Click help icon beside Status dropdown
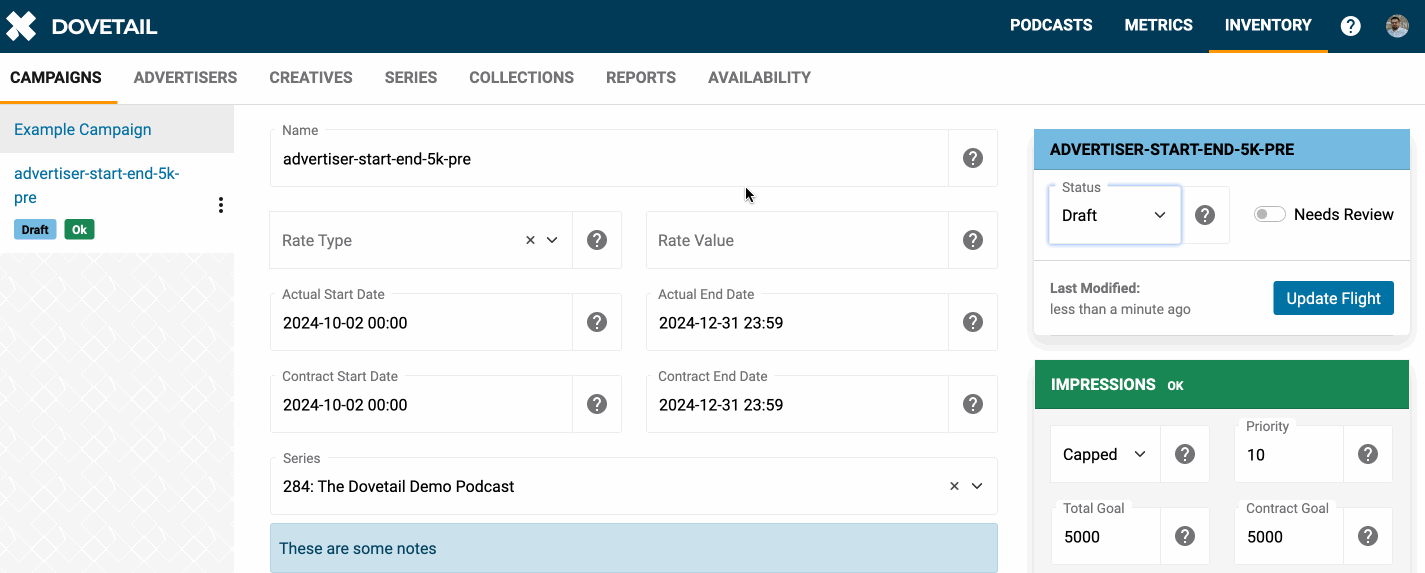The height and width of the screenshot is (573, 1425). click(1205, 215)
